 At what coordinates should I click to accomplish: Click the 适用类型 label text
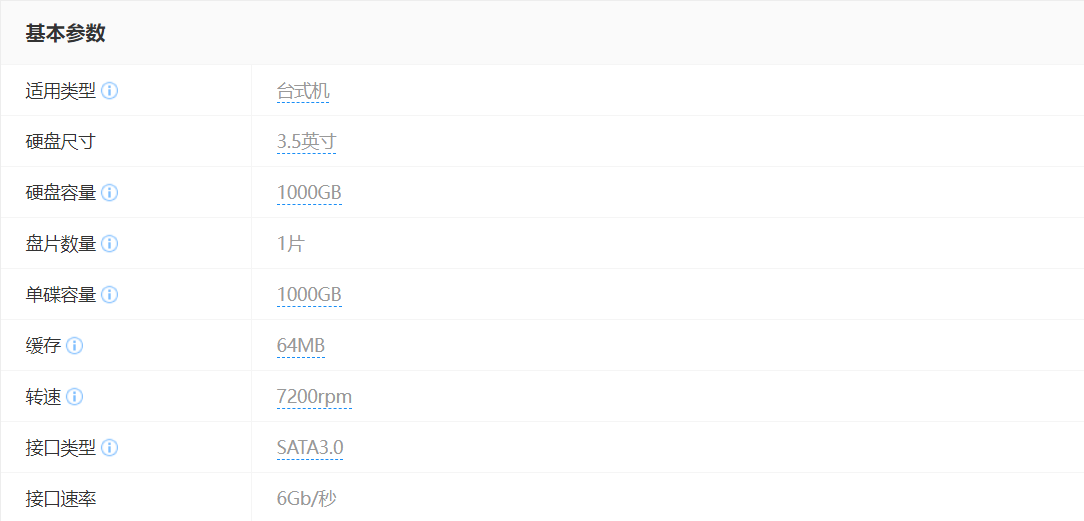click(60, 91)
